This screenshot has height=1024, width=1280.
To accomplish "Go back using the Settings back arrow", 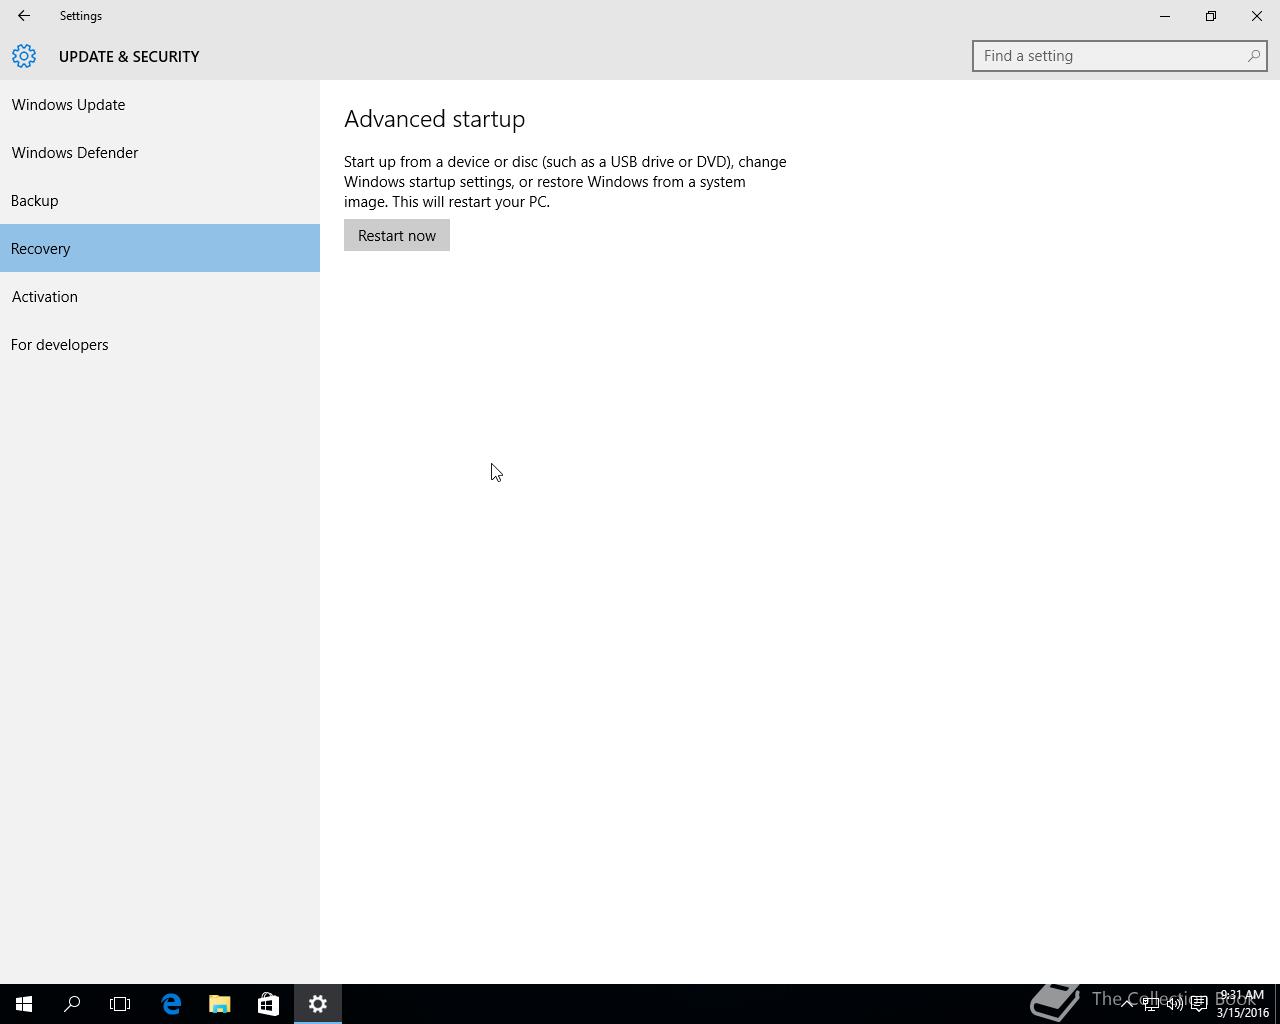I will (x=24, y=16).
